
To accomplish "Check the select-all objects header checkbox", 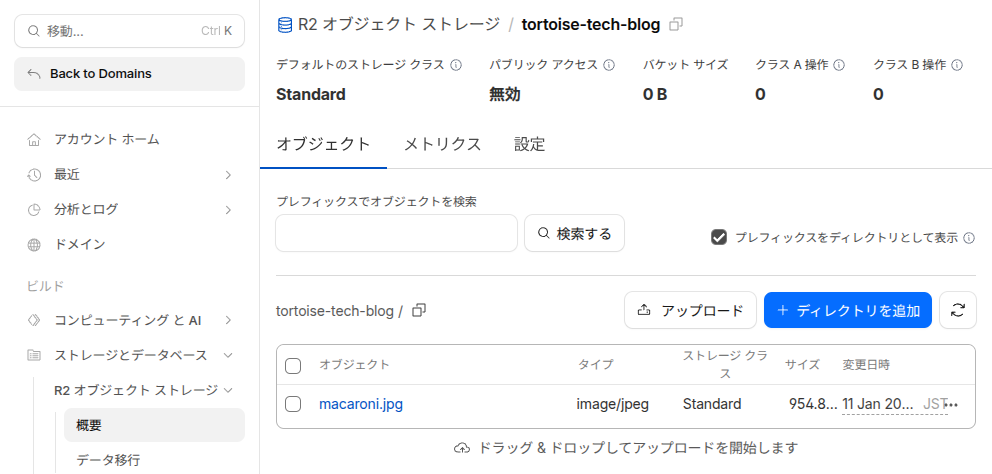I will (293, 365).
